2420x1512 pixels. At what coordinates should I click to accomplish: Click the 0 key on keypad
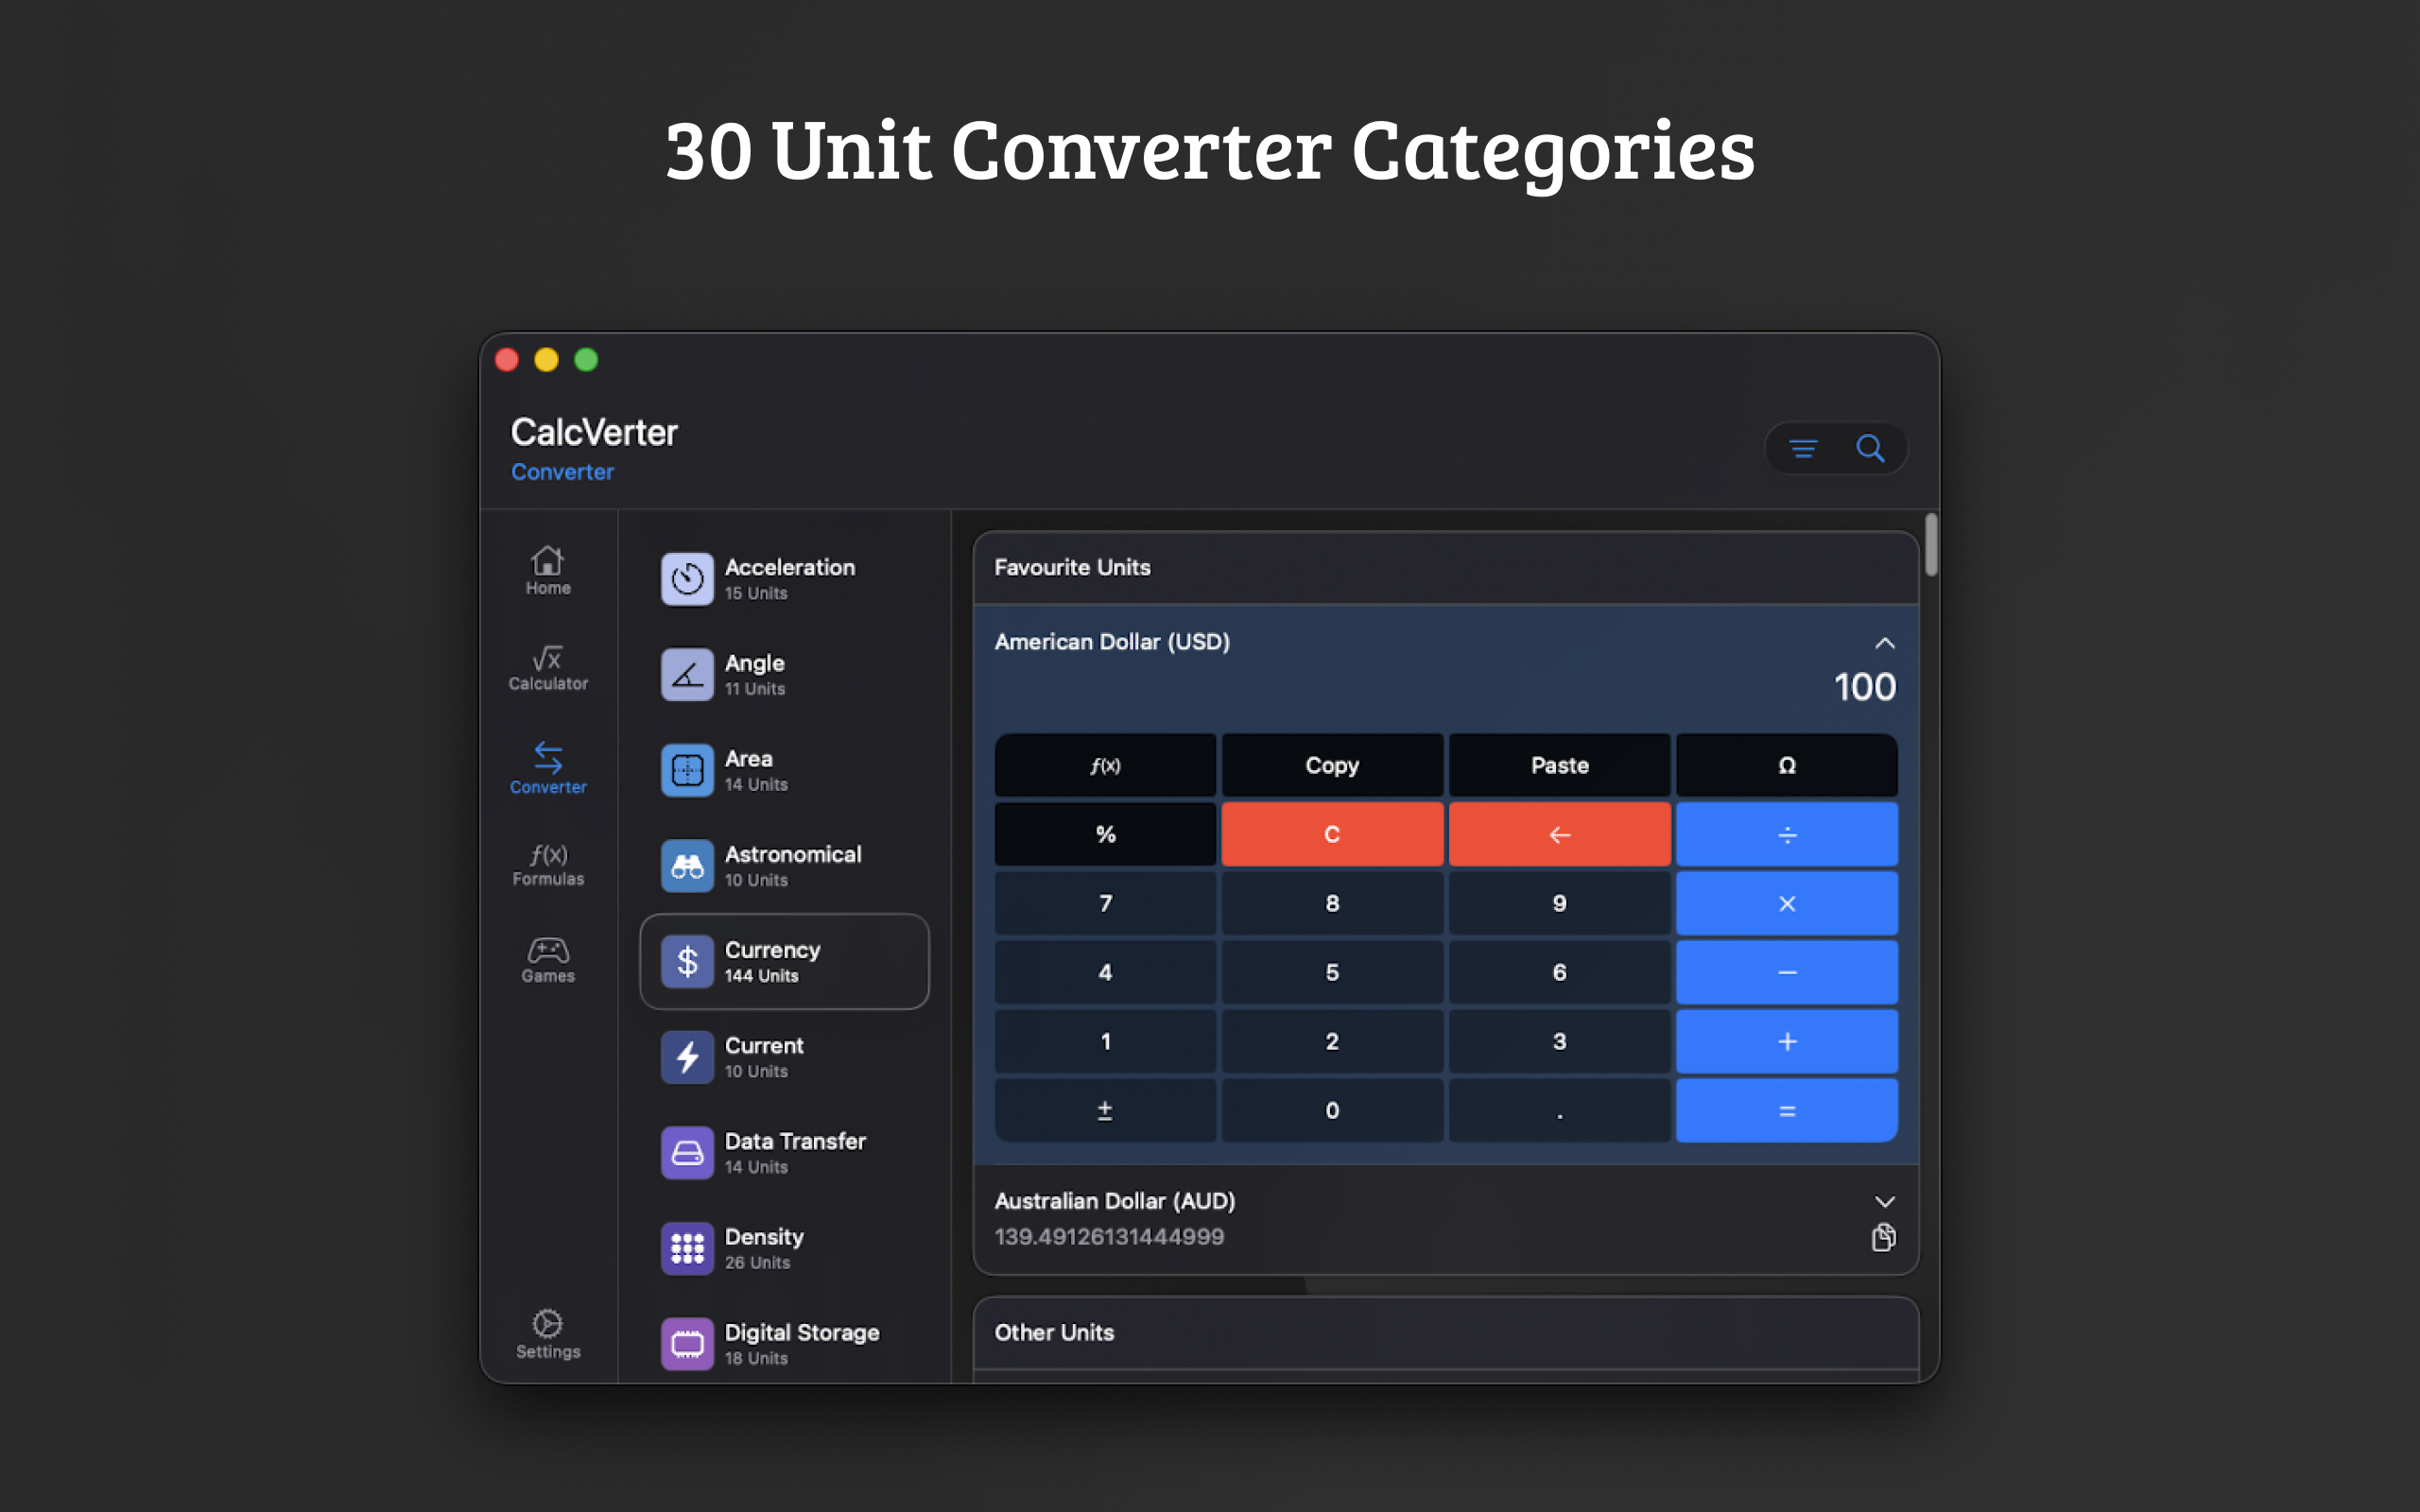(1332, 1110)
